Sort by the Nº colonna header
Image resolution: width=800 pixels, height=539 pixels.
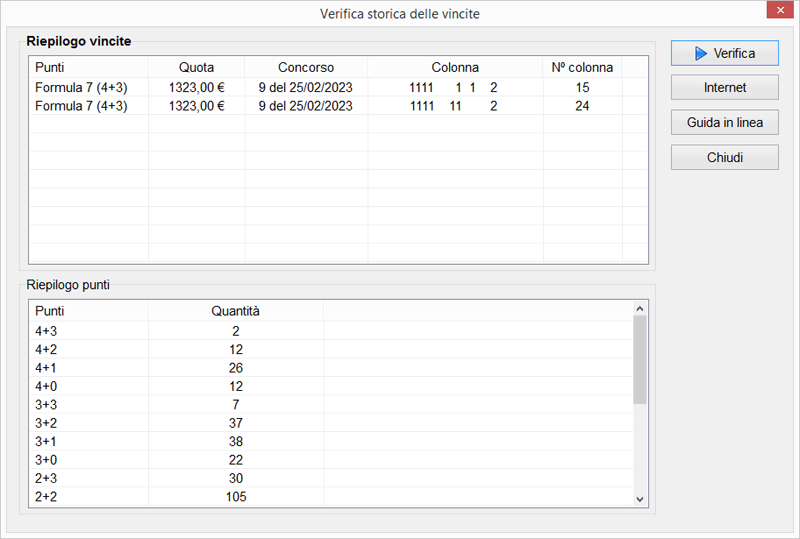click(x=582, y=67)
